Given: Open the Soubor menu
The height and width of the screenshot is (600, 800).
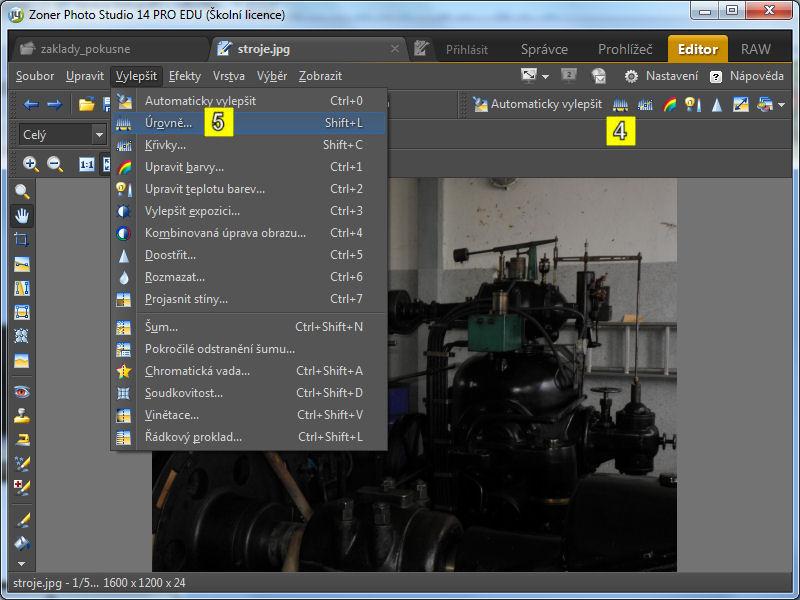Looking at the screenshot, I should (x=35, y=76).
